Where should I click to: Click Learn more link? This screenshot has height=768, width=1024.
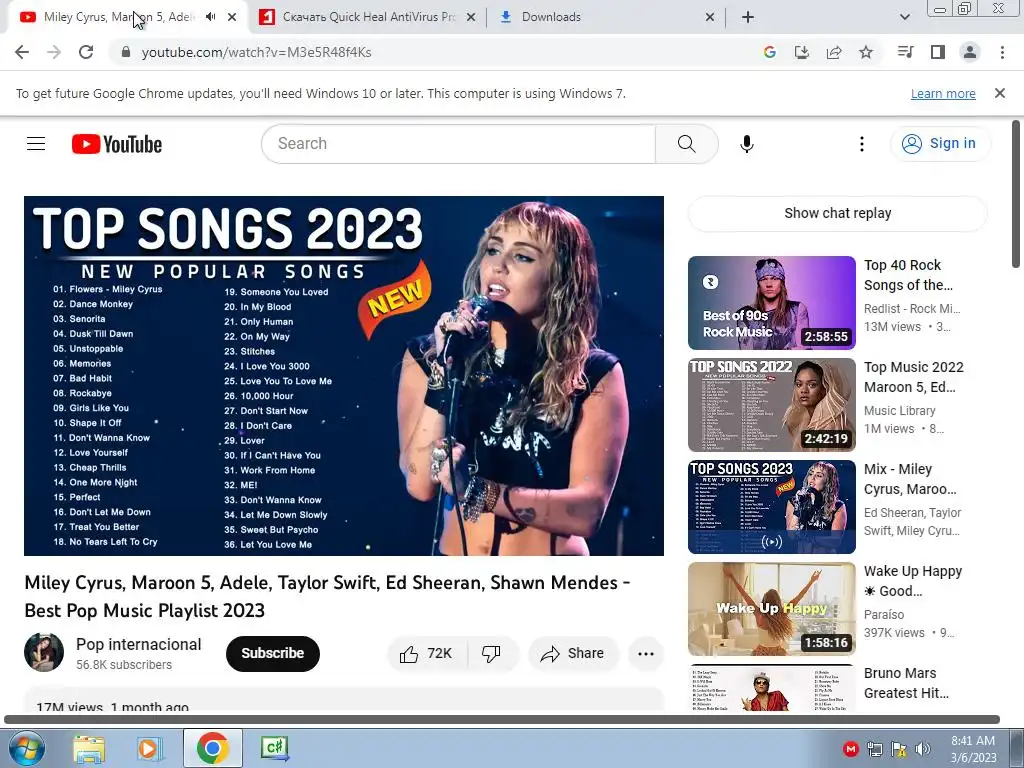pos(943,93)
